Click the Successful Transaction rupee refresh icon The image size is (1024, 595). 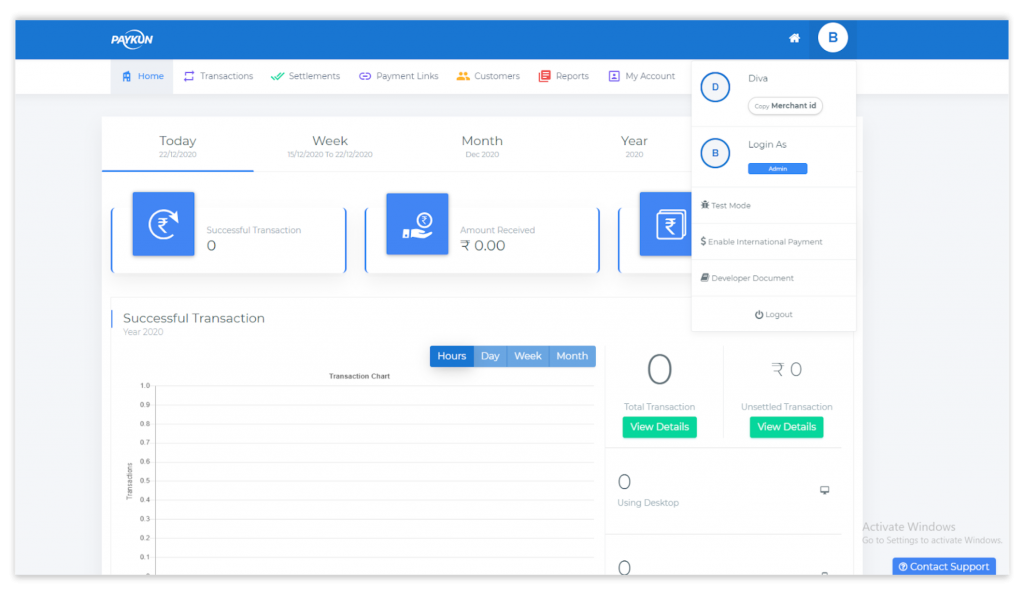click(x=163, y=224)
